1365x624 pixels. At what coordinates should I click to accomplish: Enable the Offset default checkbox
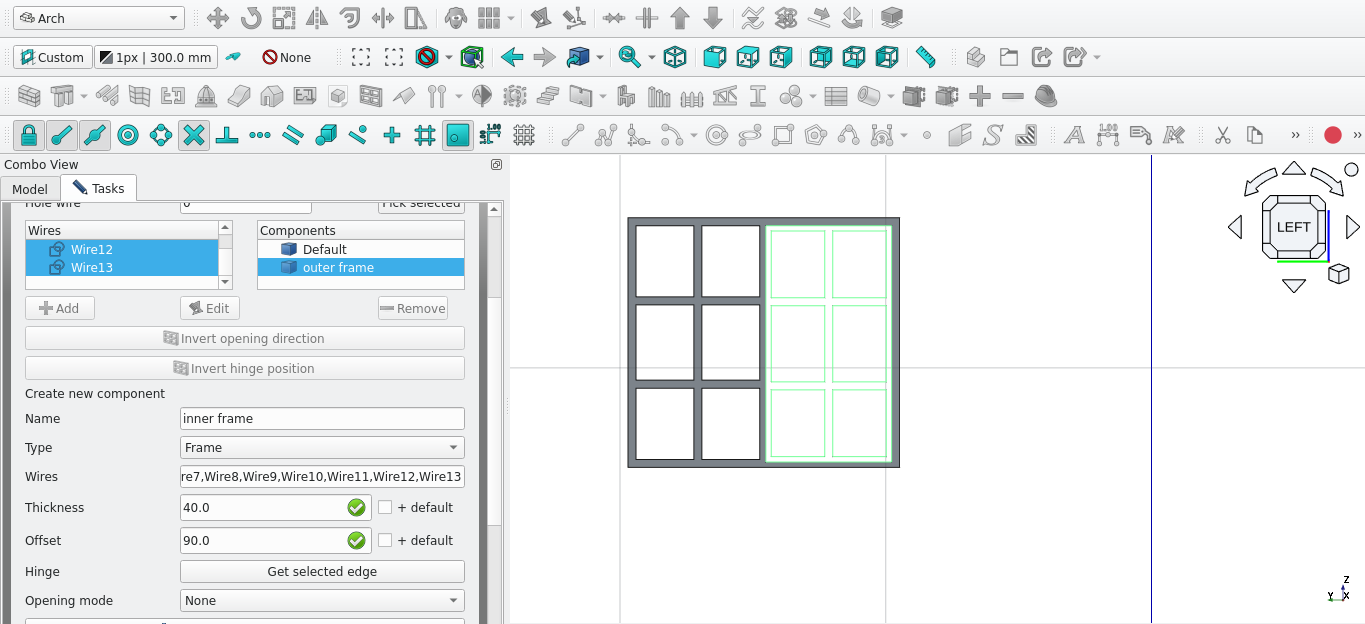[x=385, y=541]
